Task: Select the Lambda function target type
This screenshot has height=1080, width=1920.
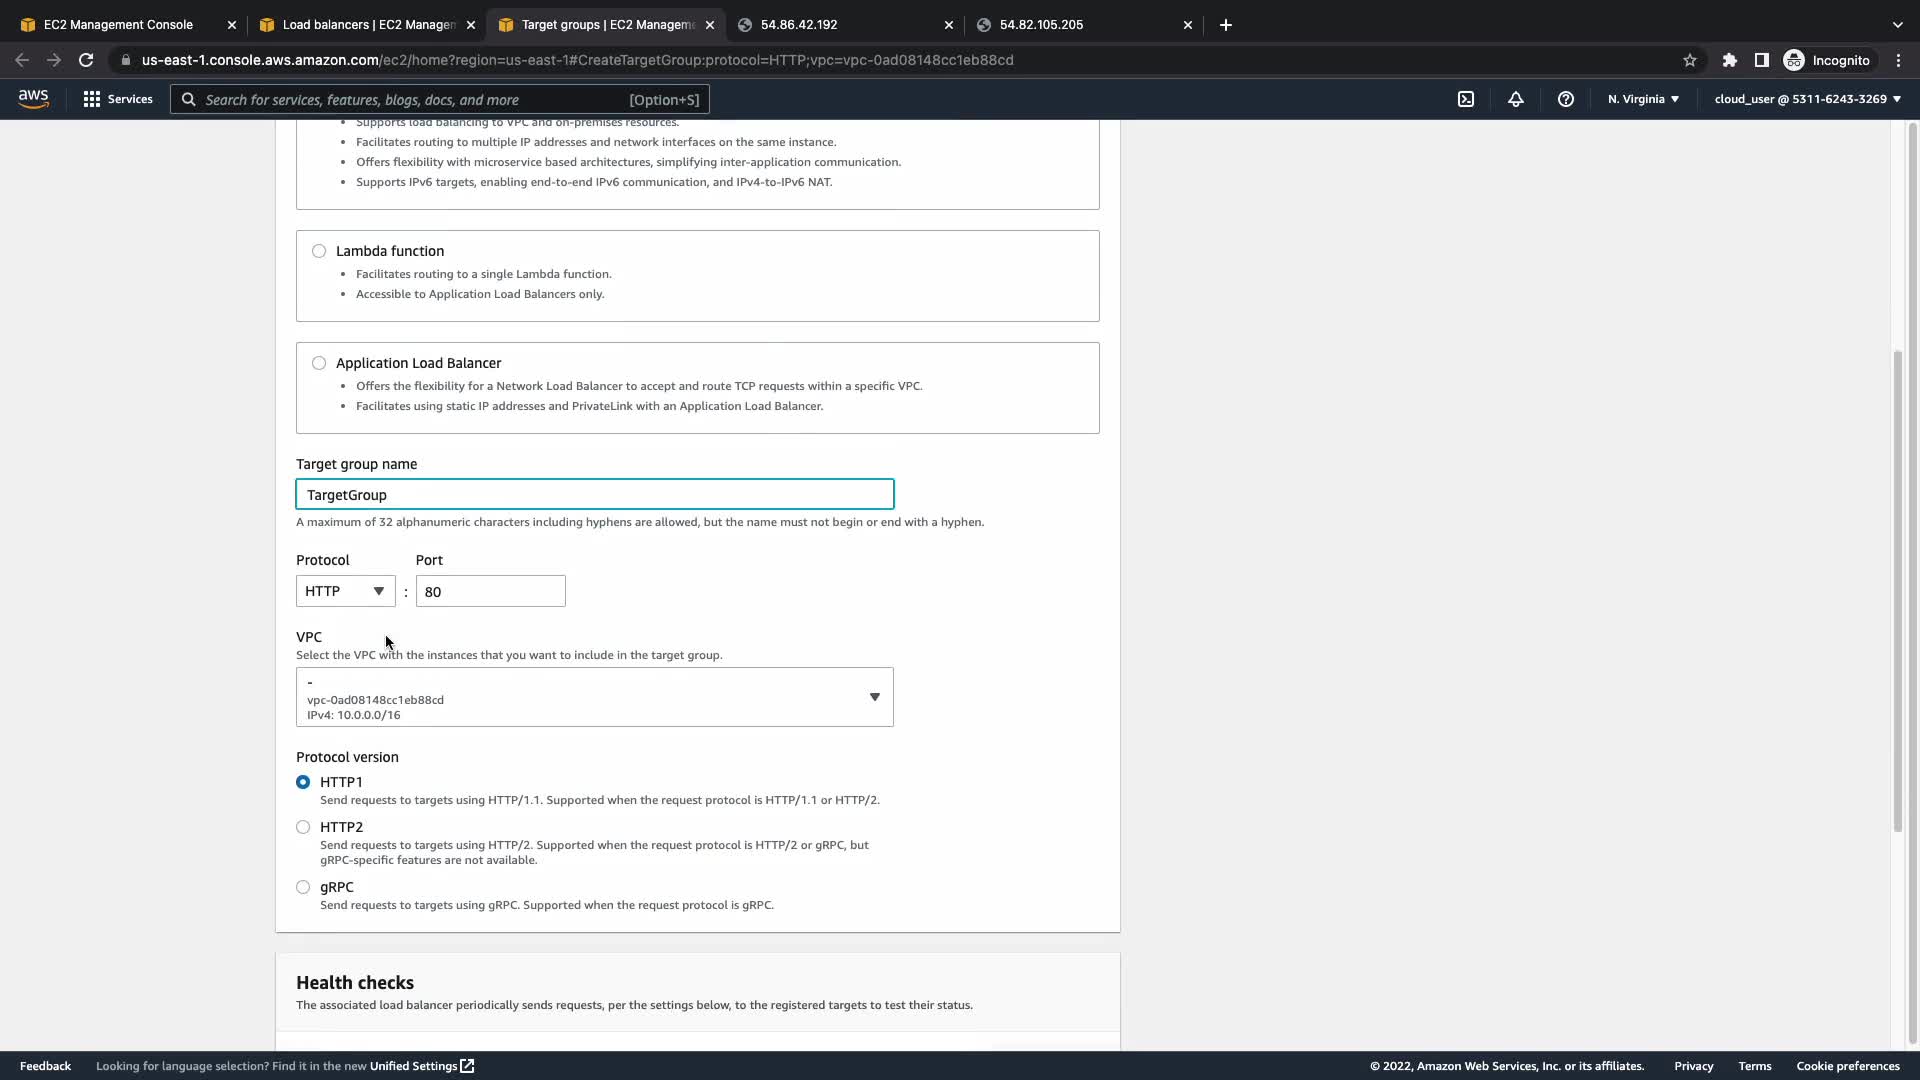Action: tap(319, 251)
